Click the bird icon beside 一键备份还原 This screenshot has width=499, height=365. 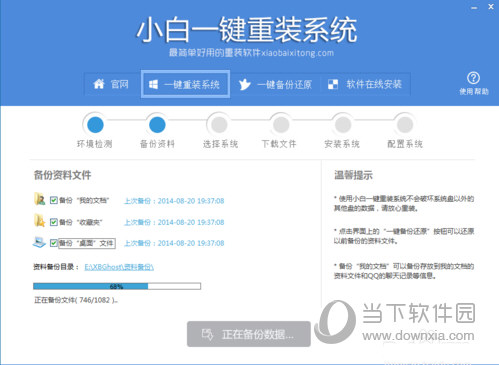coord(244,84)
